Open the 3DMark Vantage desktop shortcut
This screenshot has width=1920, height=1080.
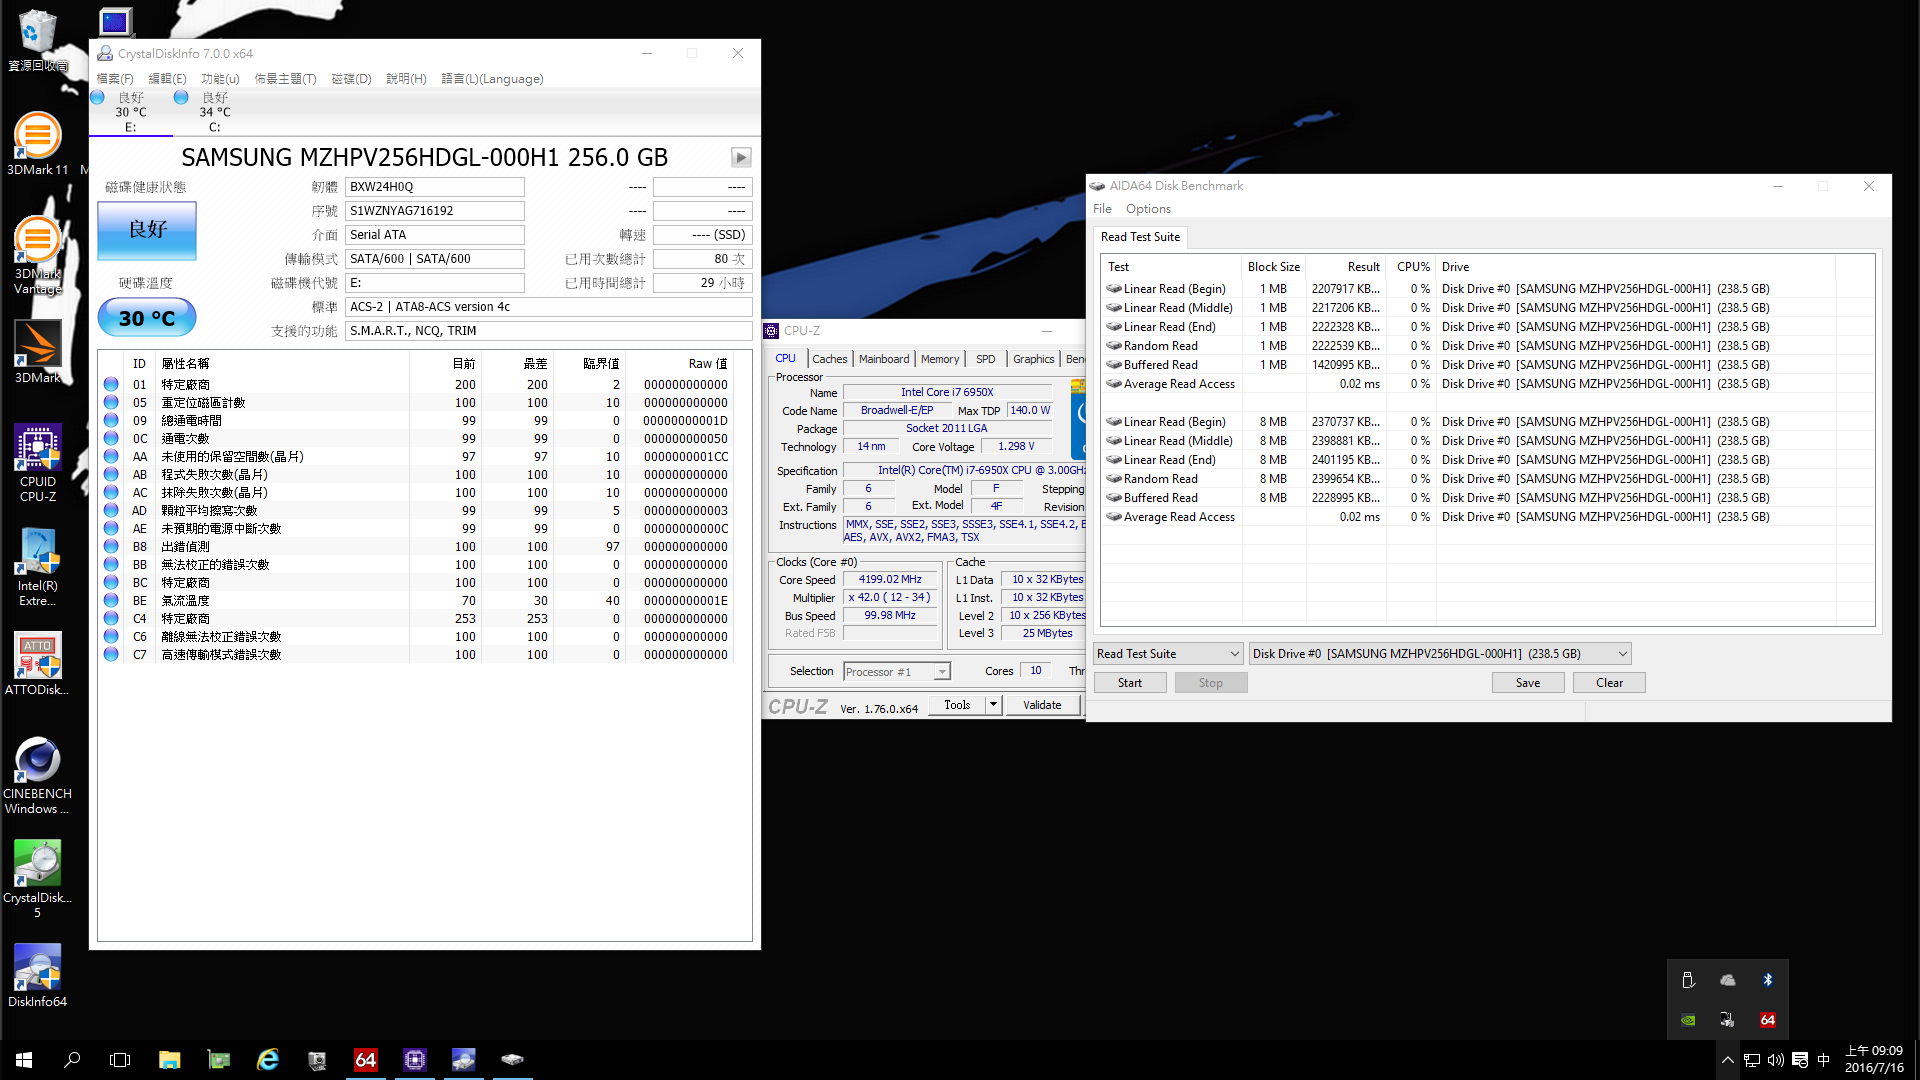(37, 256)
